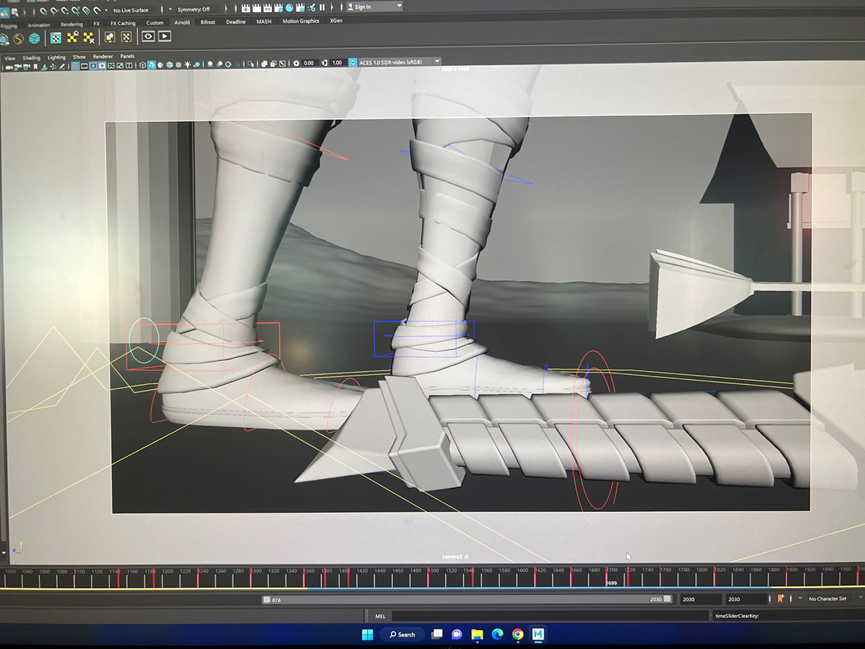Toggle the view transform button
Image resolution: width=865 pixels, height=649 pixels.
click(x=353, y=62)
